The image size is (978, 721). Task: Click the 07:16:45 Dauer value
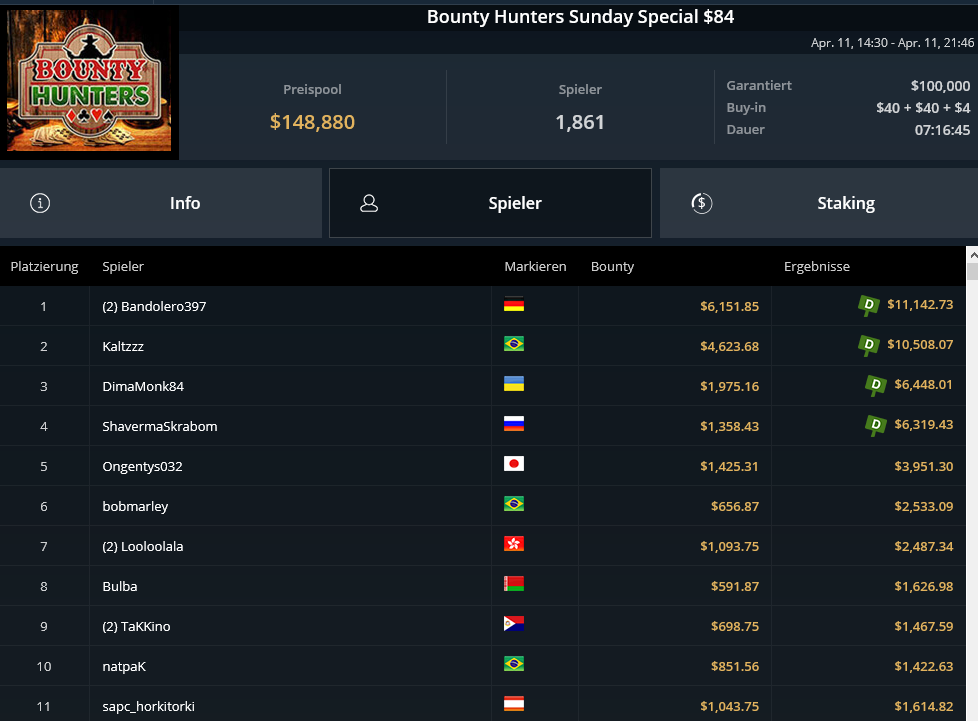click(942, 130)
